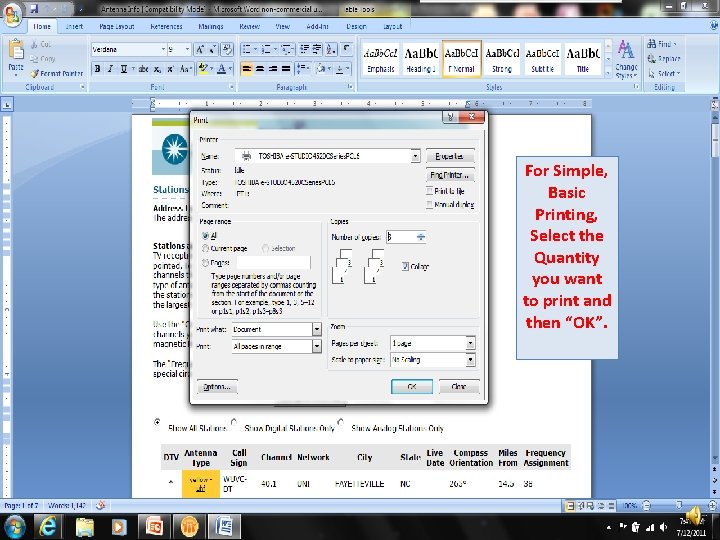Open the font size dropdown
720x540 pixels.
tap(187, 49)
